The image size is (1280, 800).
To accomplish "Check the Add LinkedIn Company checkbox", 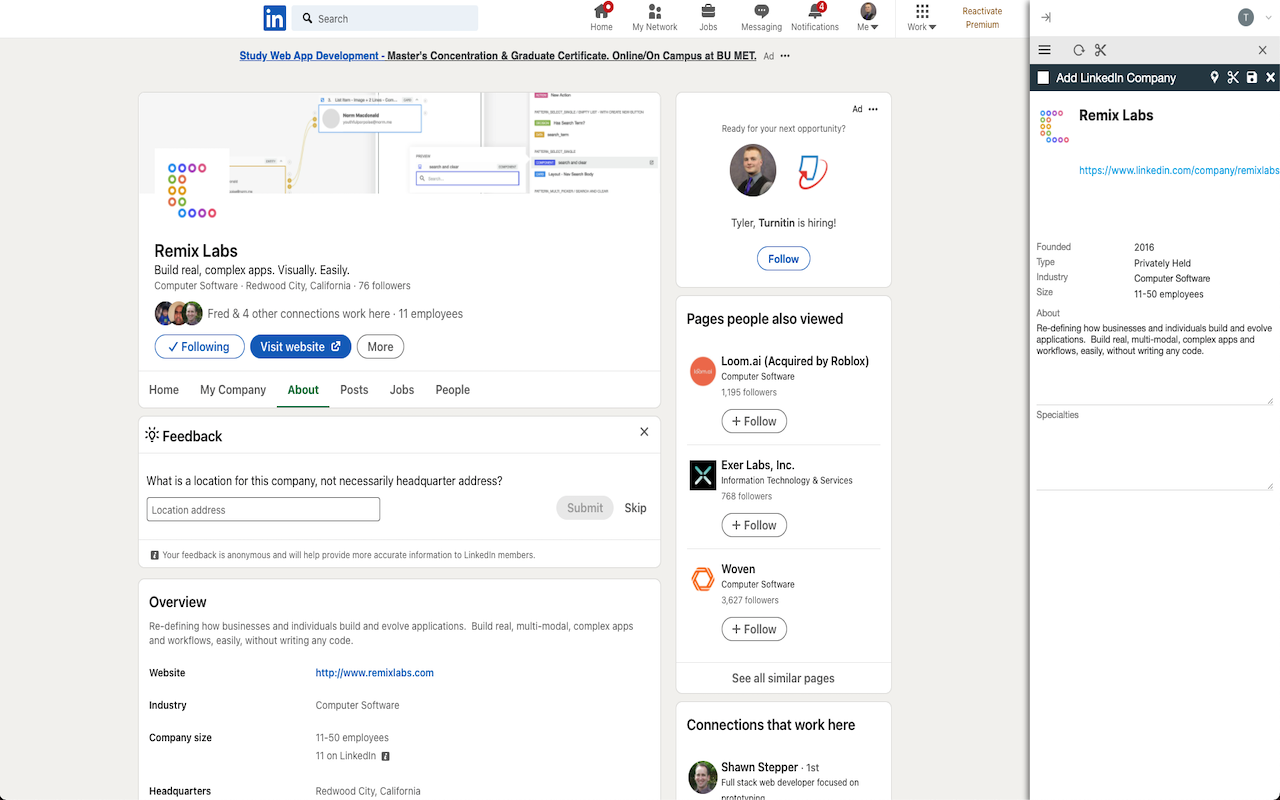I will (x=1043, y=77).
